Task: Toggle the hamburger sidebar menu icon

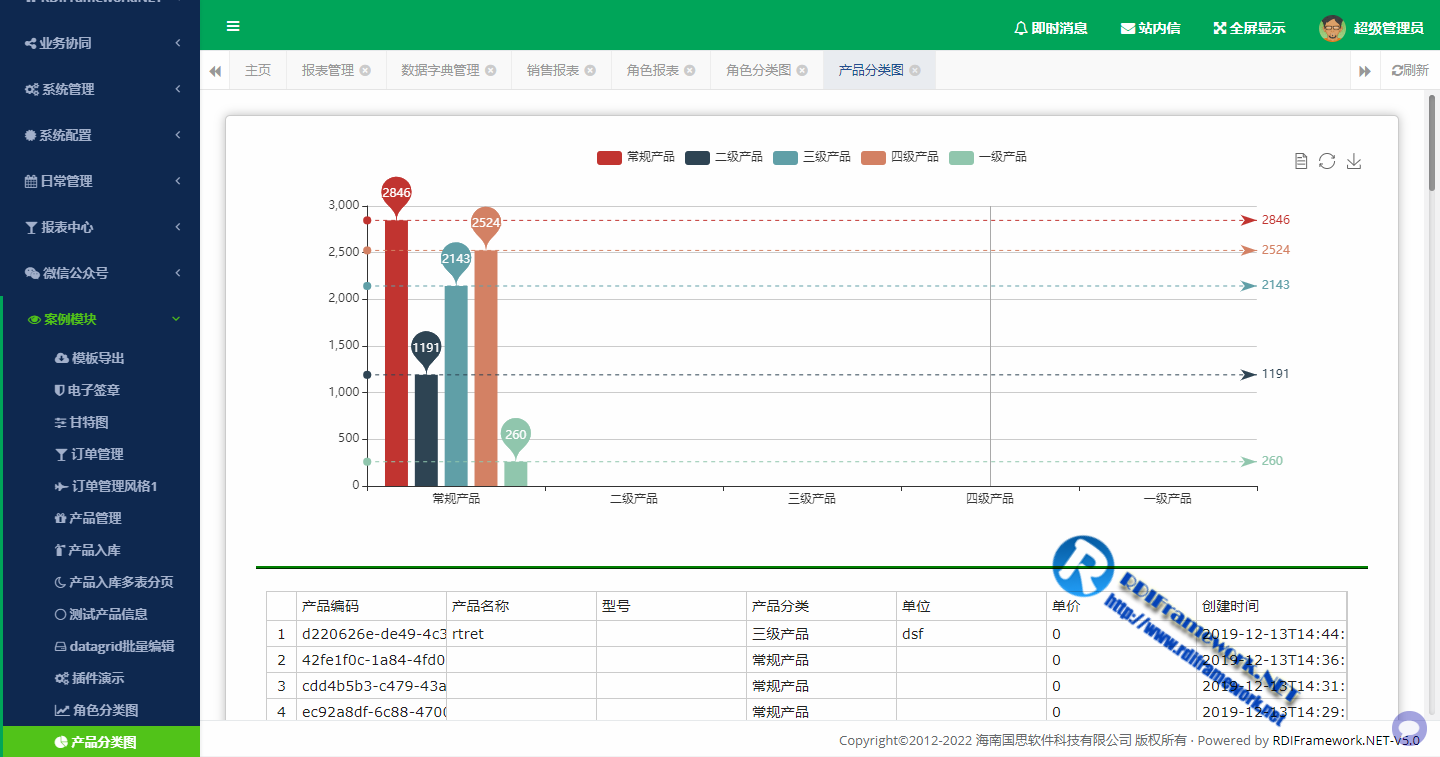Action: pos(233,26)
